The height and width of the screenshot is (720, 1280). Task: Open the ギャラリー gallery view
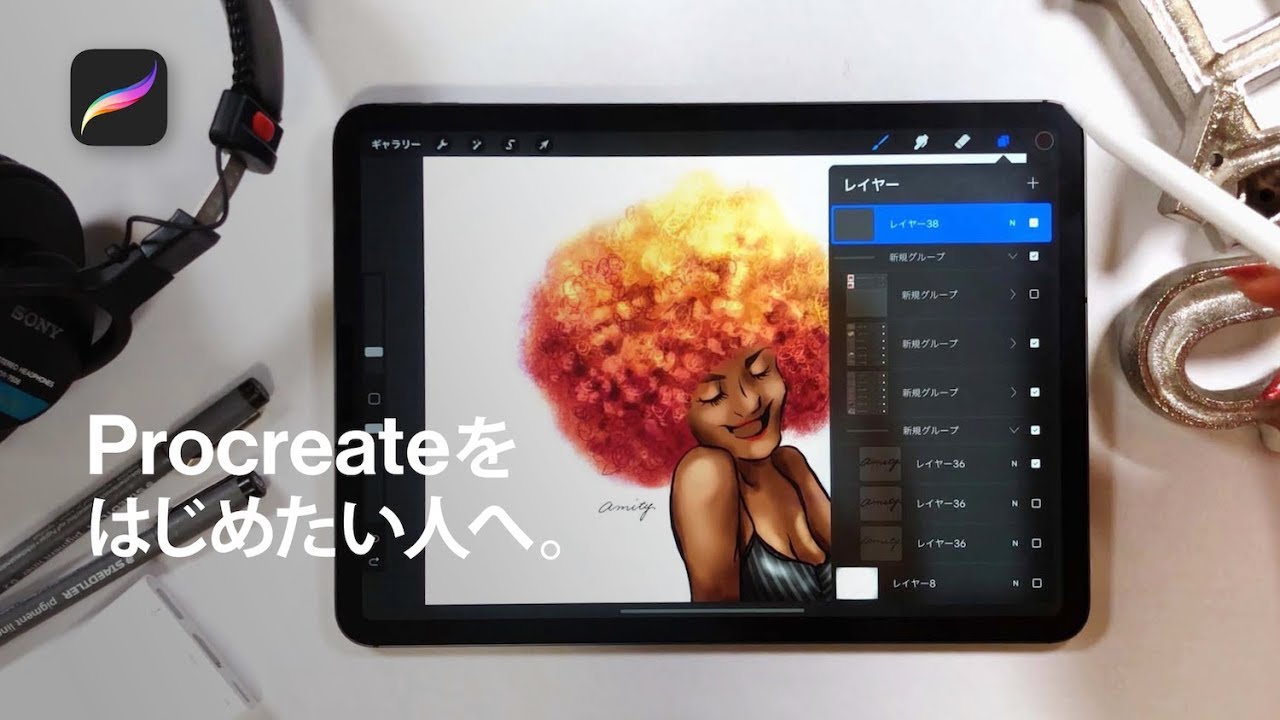click(396, 144)
